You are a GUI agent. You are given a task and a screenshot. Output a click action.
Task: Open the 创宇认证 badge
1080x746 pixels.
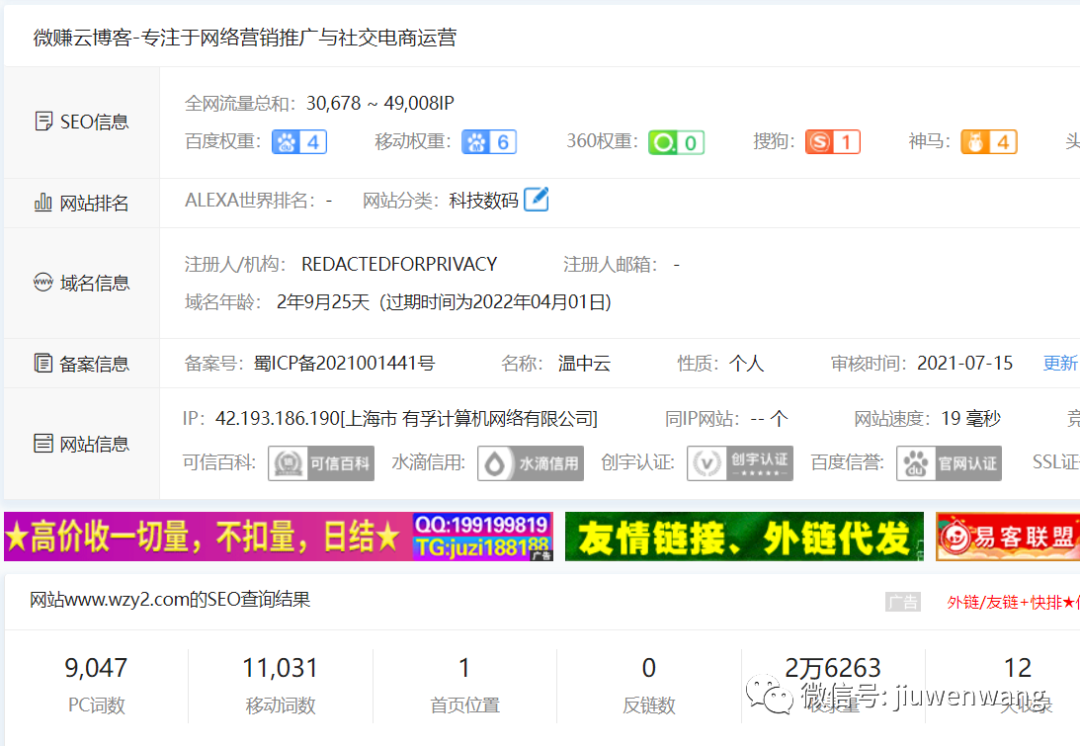[x=740, y=463]
